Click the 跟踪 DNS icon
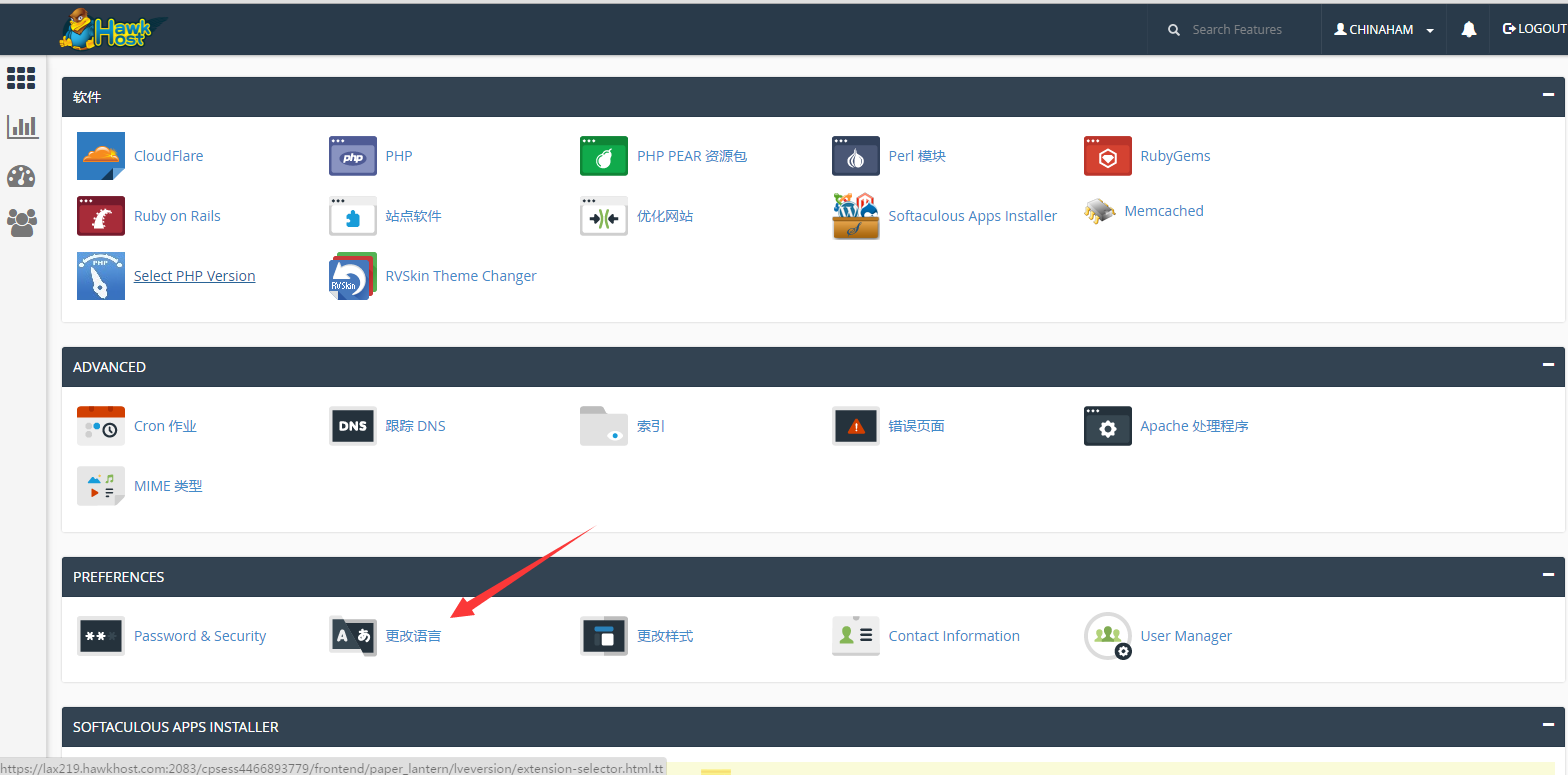Image resolution: width=1568 pixels, height=775 pixels. (353, 426)
